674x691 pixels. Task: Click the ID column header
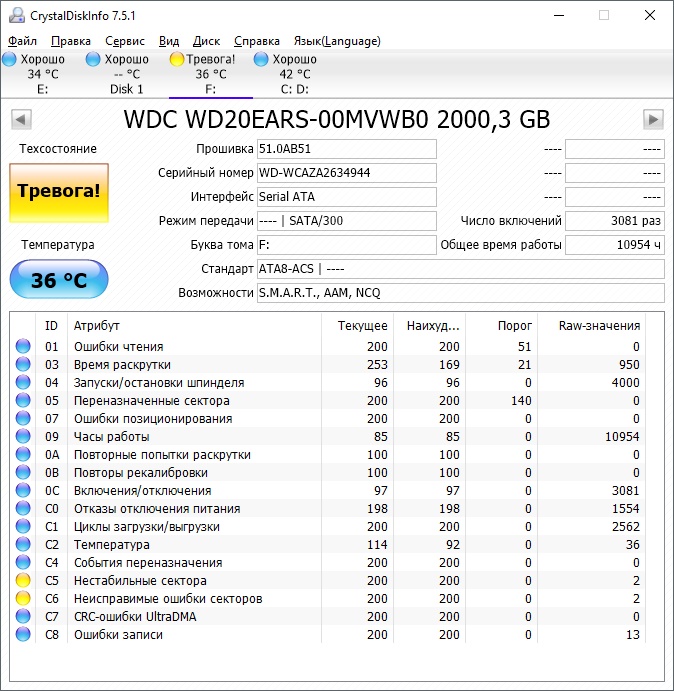pyautogui.click(x=51, y=326)
